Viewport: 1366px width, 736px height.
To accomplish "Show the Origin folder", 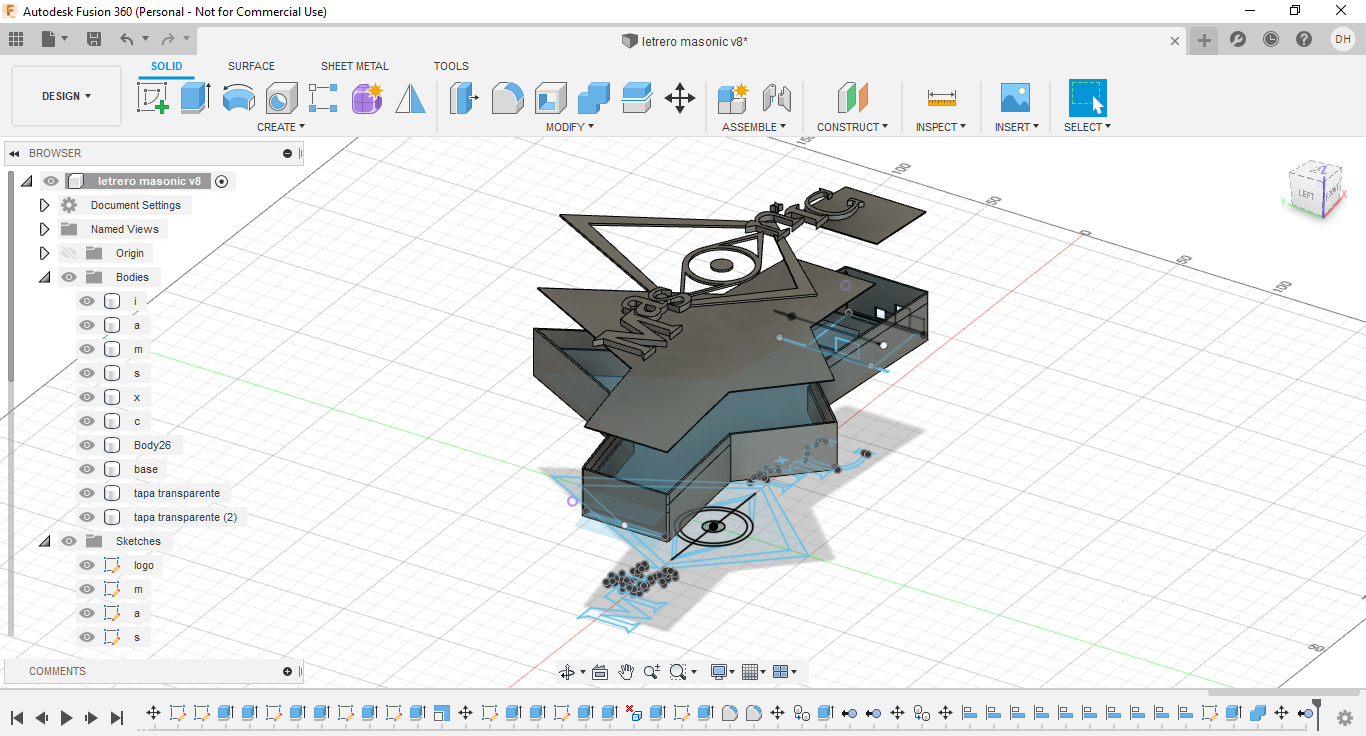I will coord(69,253).
